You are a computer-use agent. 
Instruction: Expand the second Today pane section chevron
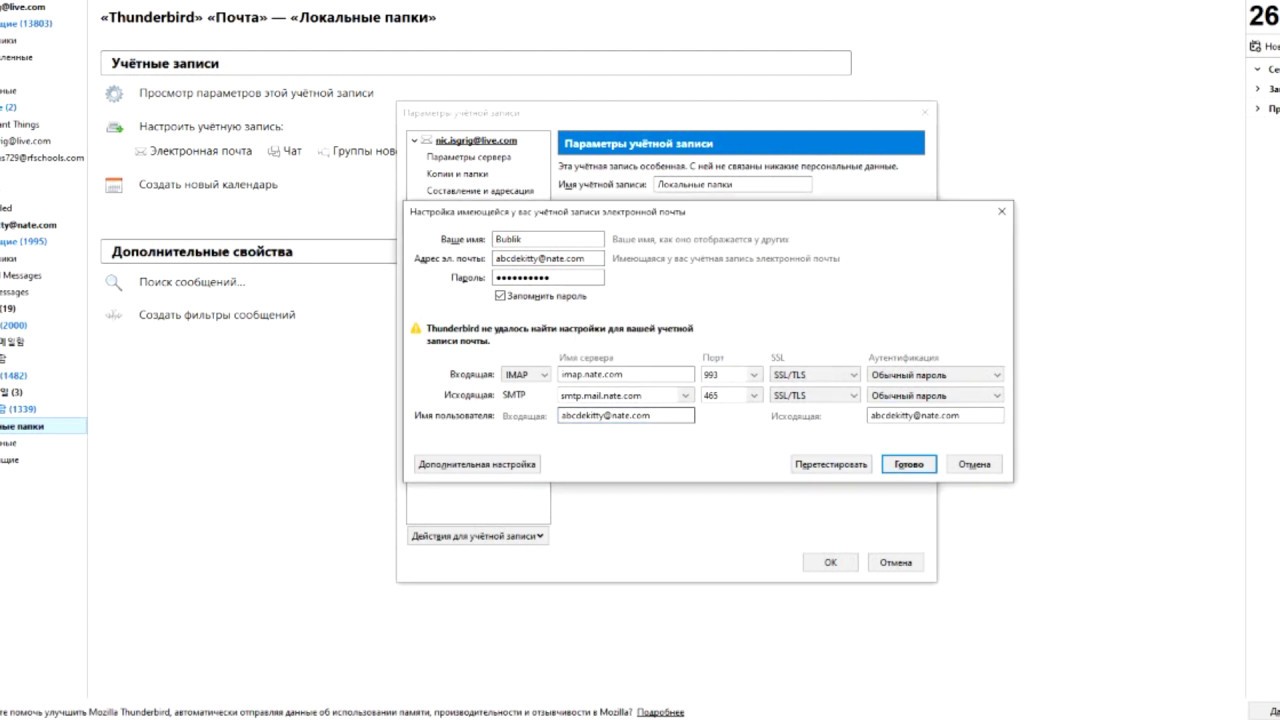1259,89
